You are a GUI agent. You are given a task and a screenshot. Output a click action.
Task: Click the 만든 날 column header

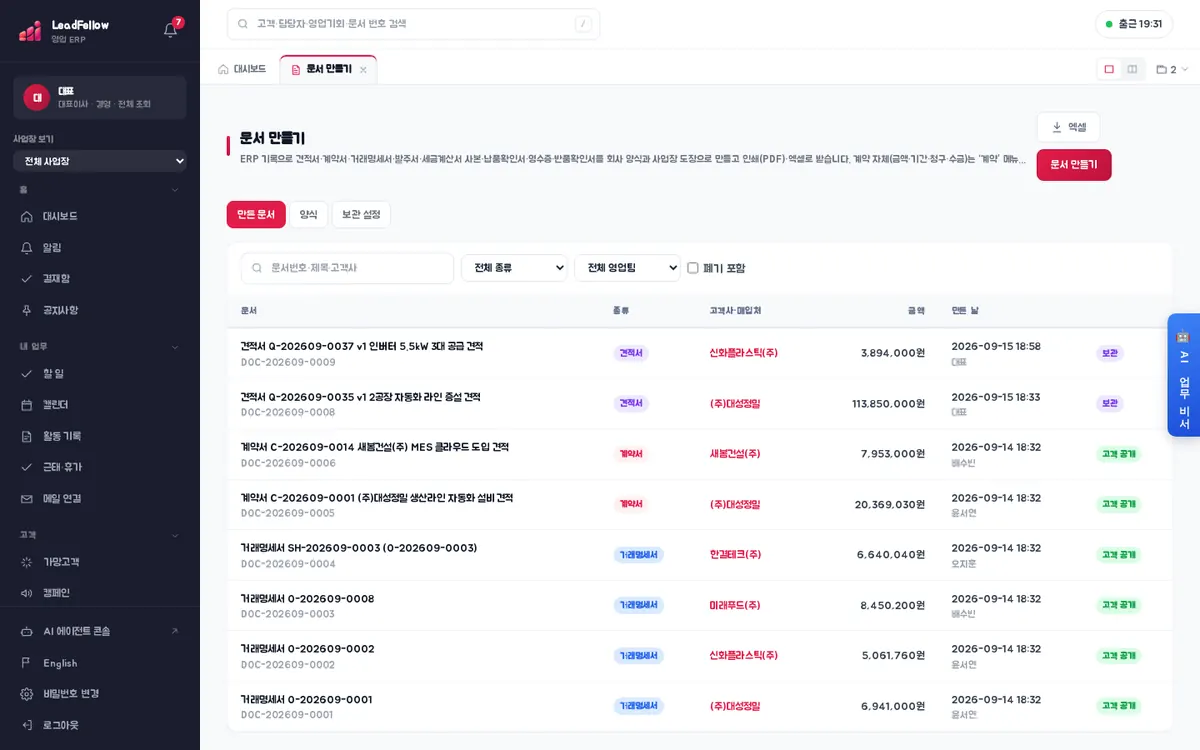coord(965,311)
